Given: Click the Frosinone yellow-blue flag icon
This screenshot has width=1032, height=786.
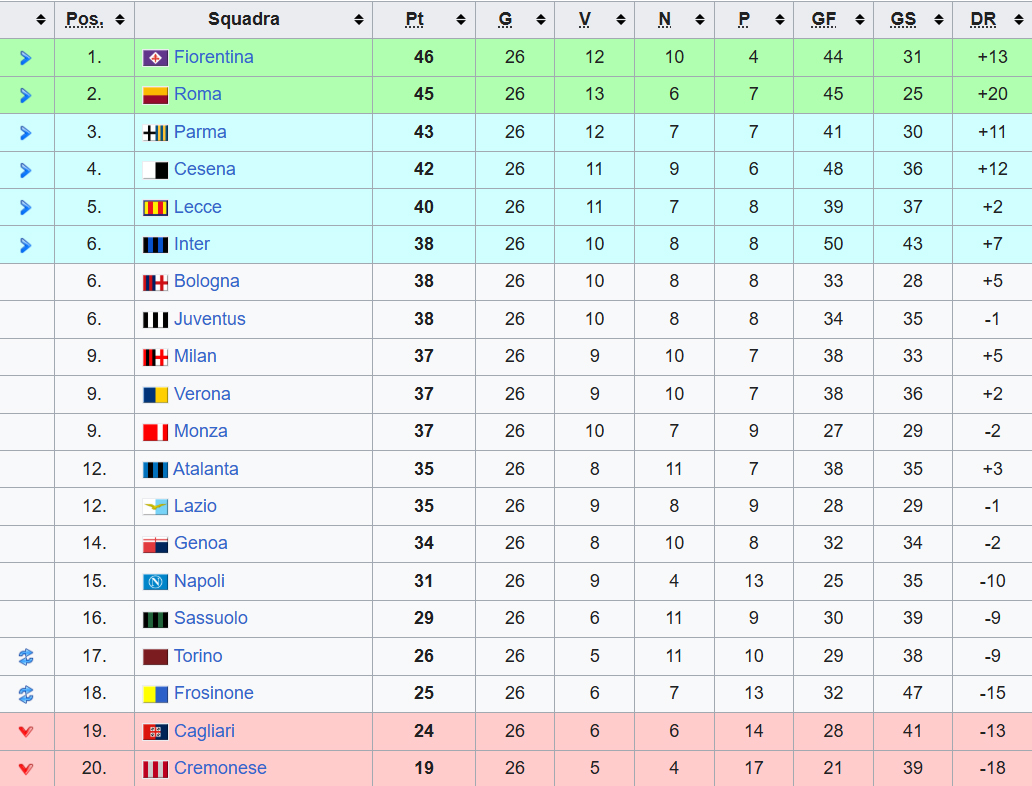Looking at the screenshot, I should pos(155,694).
